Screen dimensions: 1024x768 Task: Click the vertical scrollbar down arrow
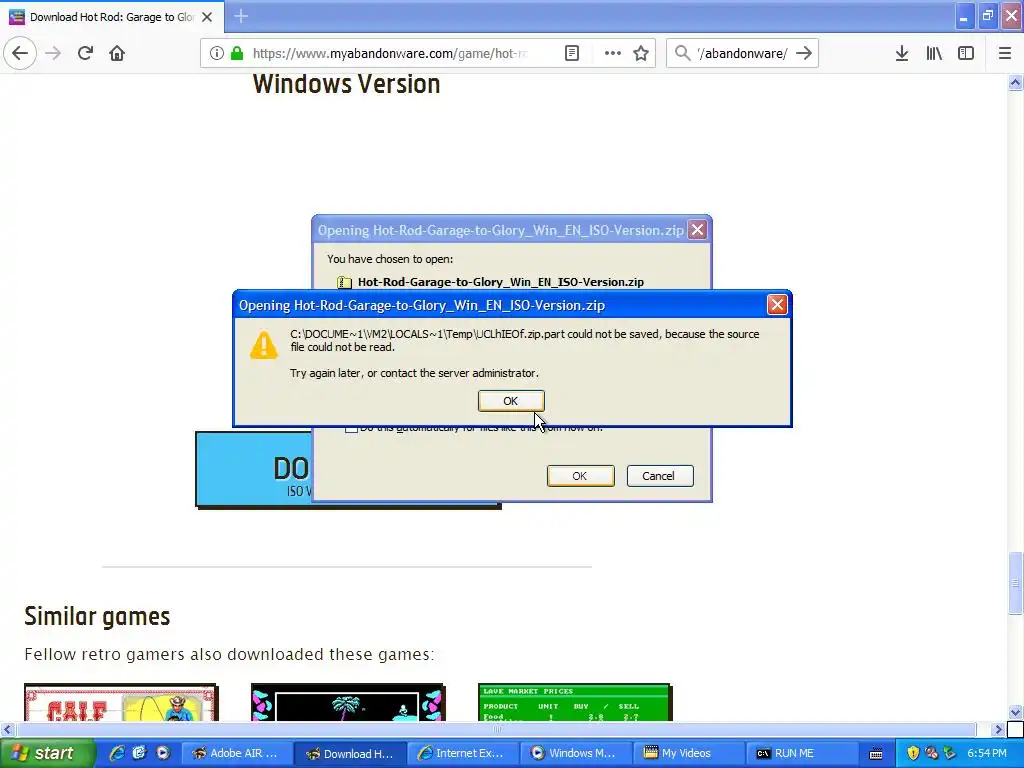pyautogui.click(x=1015, y=712)
